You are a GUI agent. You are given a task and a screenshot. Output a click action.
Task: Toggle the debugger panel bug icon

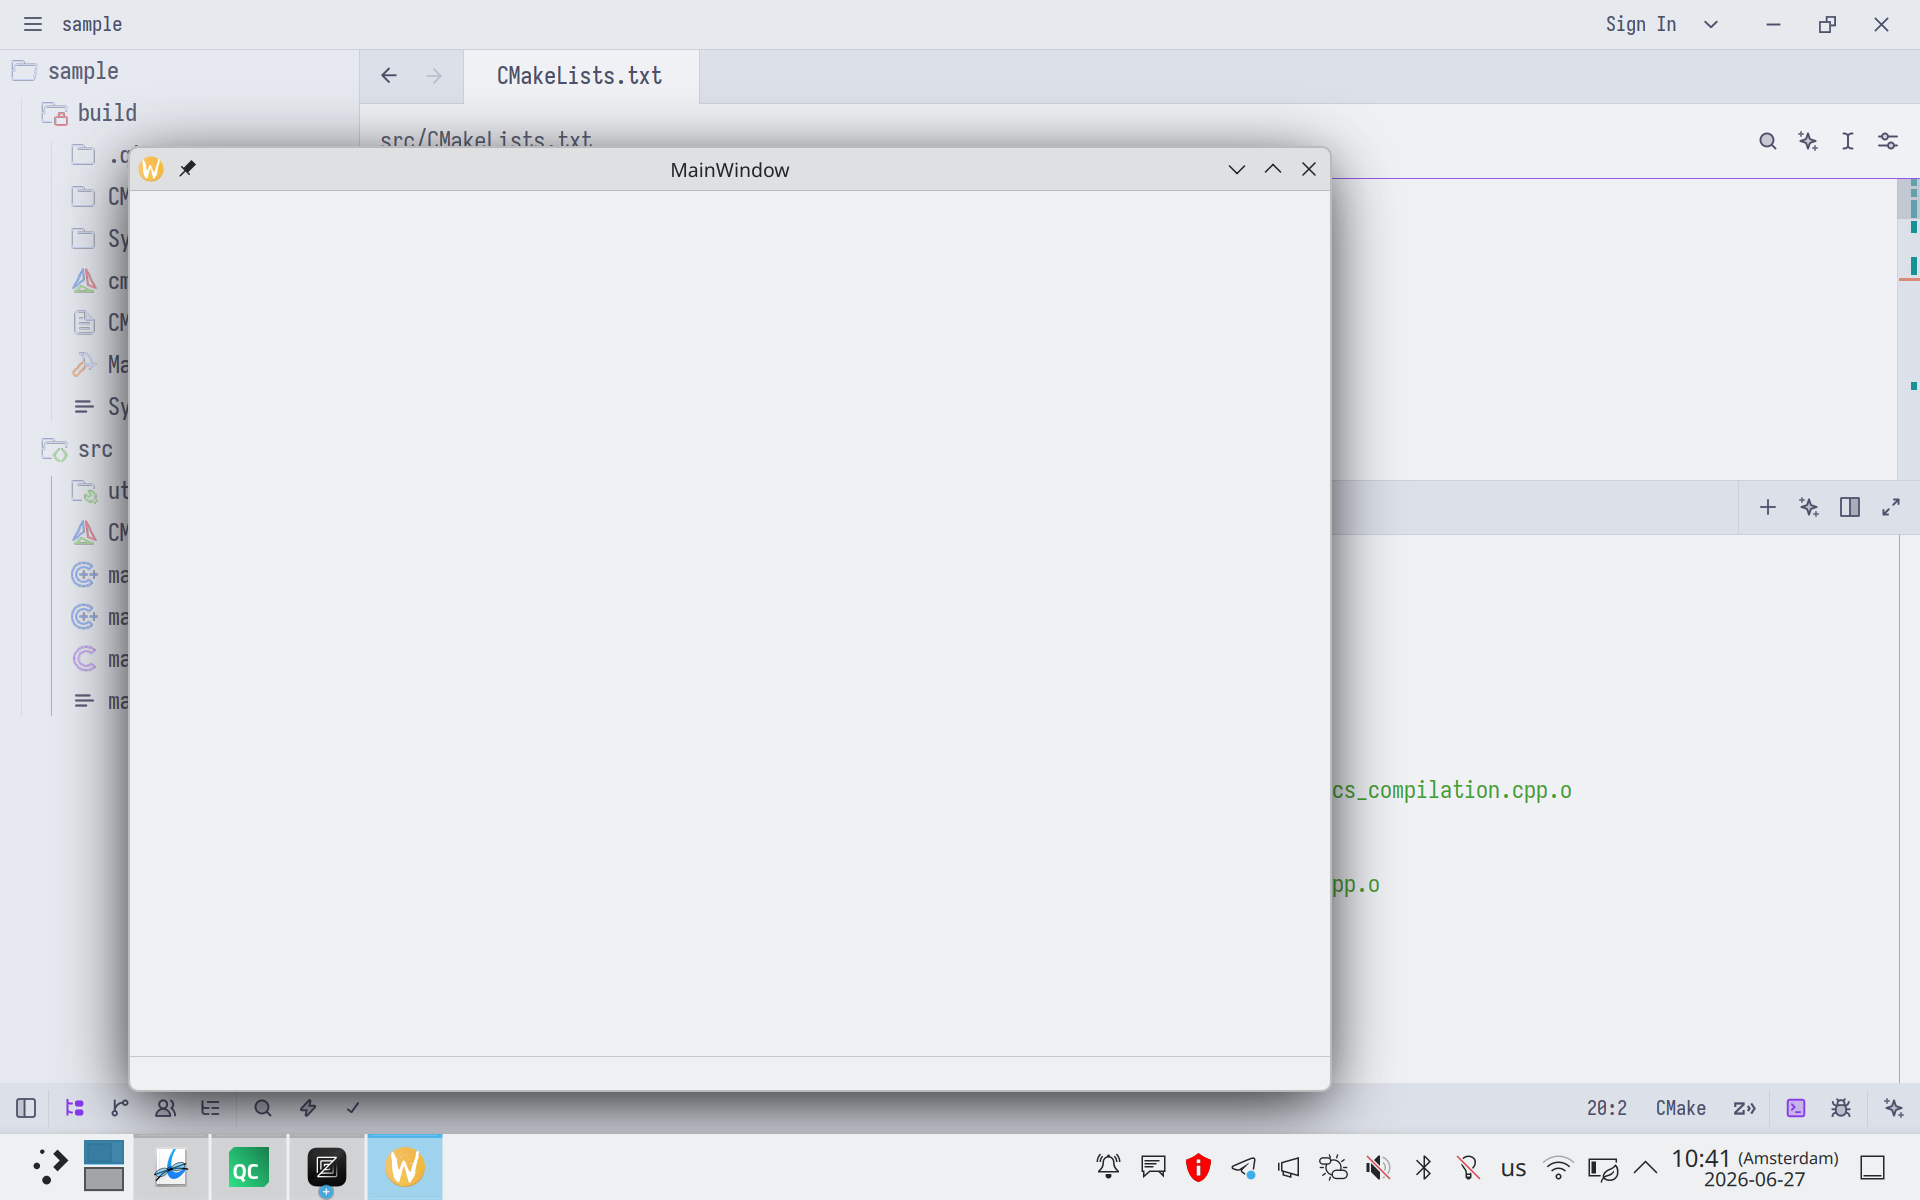(x=1841, y=1108)
